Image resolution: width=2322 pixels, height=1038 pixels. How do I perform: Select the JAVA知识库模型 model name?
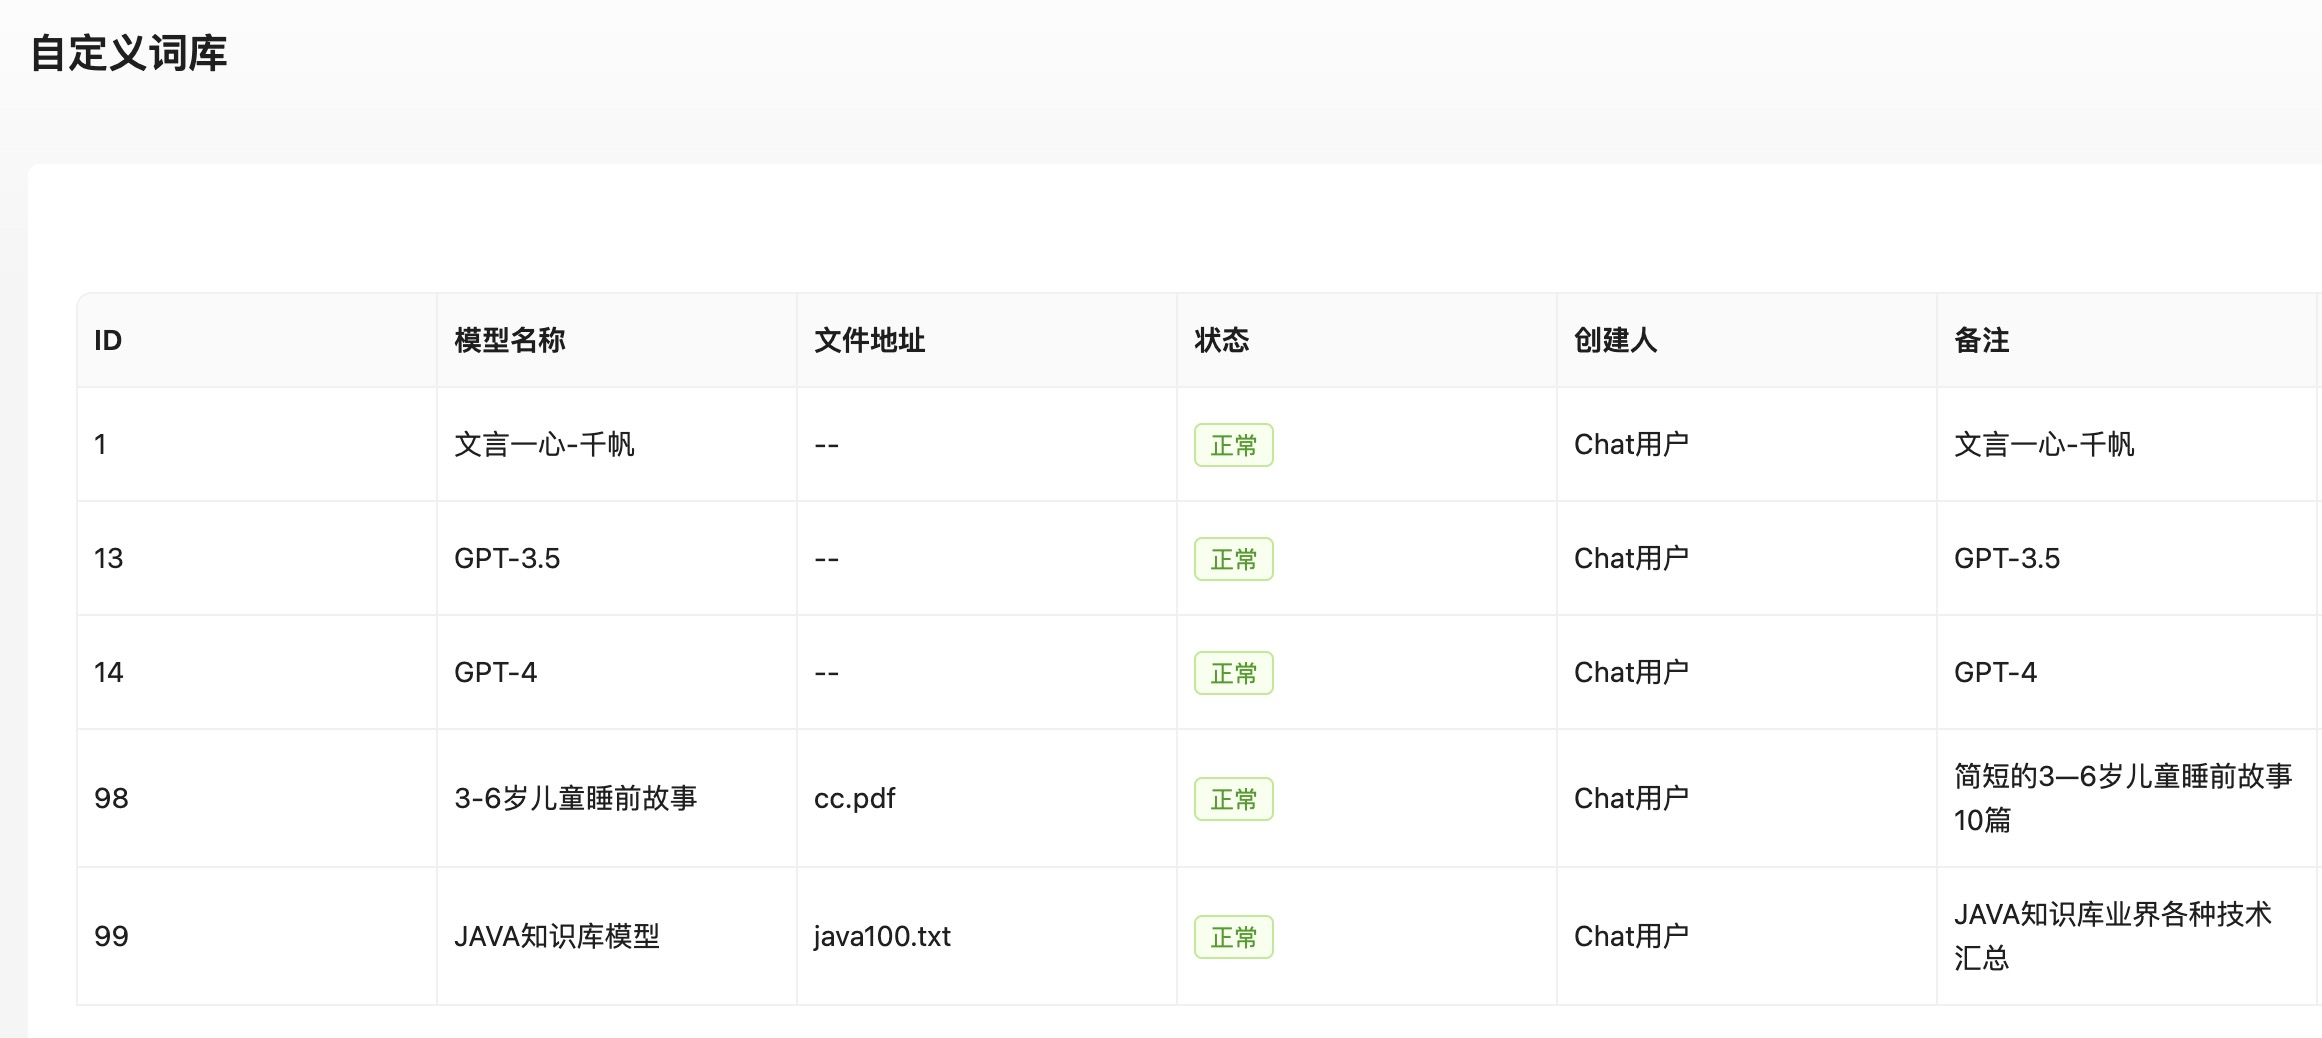[x=556, y=937]
